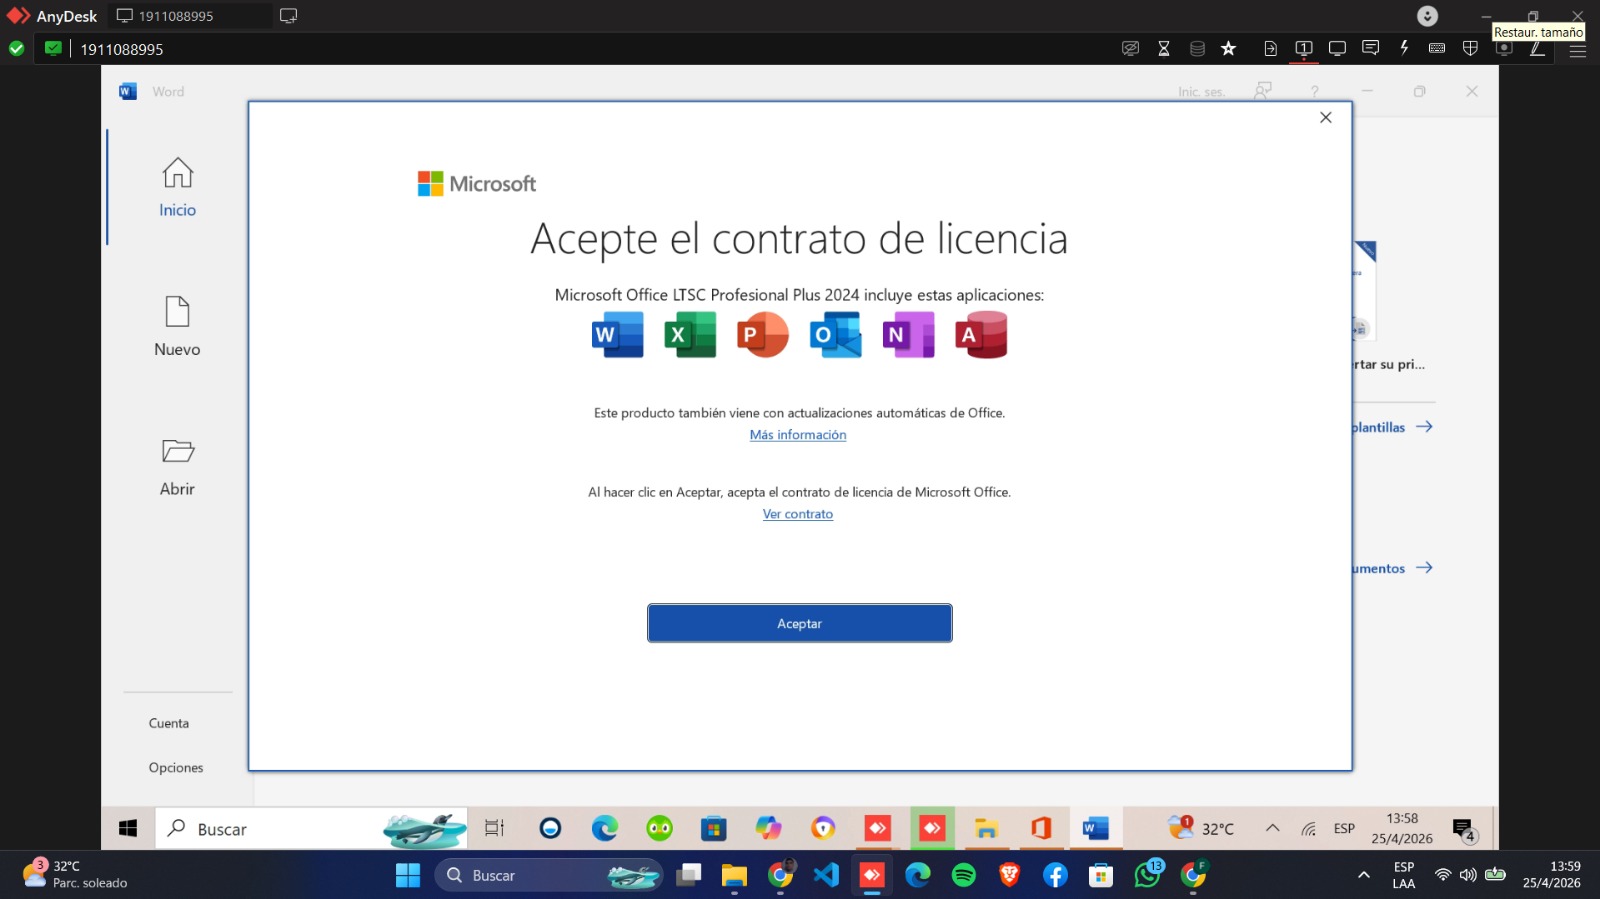
Task: Open remote notification center icon
Action: (1464, 830)
